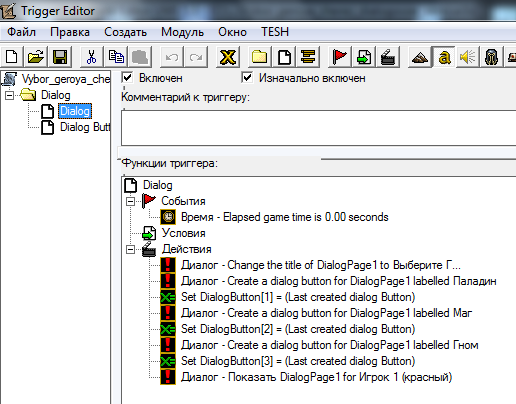The height and width of the screenshot is (404, 516).
Task: Select the Условия node label
Action: click(184, 233)
